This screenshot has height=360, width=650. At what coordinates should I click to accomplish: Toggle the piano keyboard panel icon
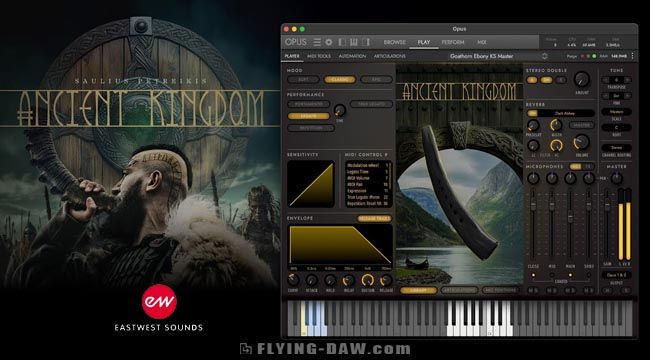(354, 42)
